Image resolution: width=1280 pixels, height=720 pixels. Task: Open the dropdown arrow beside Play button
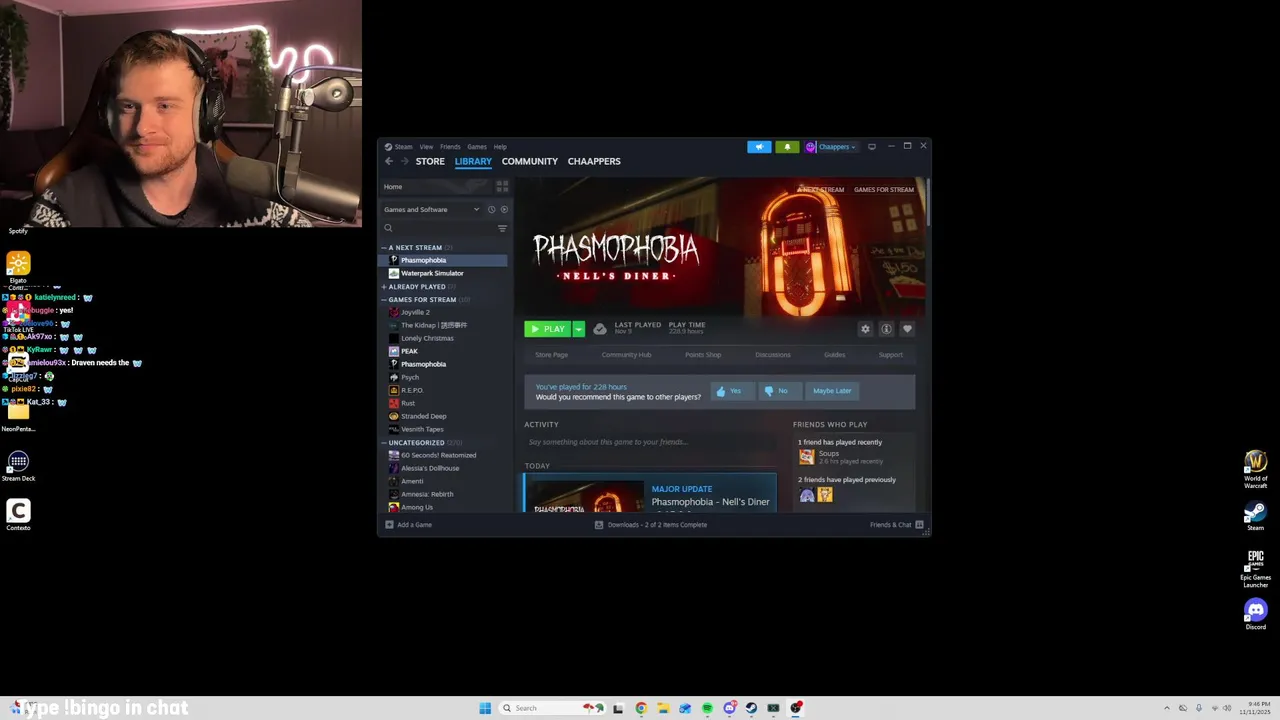pos(578,329)
